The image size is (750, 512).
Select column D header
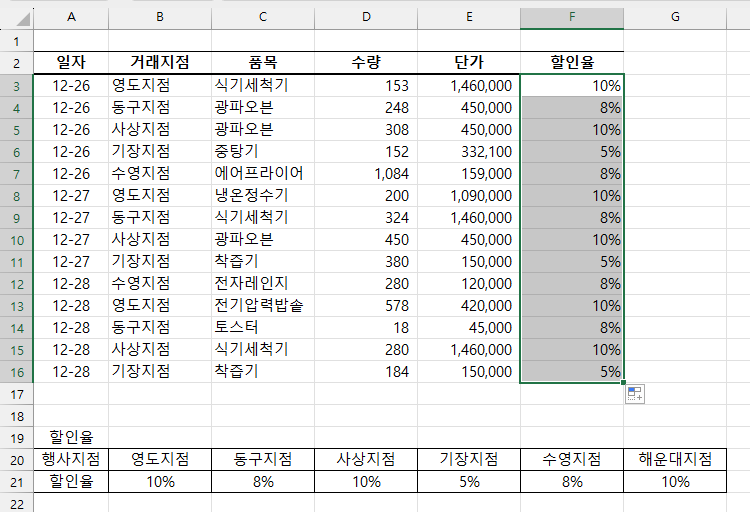point(366,17)
